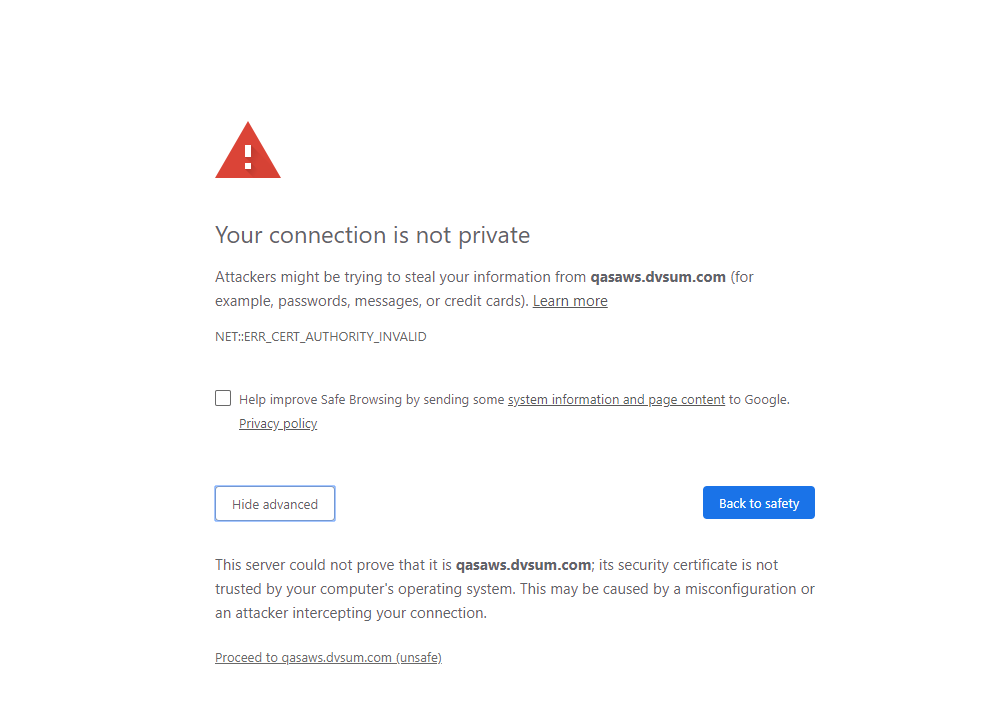The image size is (1008, 705).
Task: Proceed to qasaws.dvsum.com (unsafe) link
Action: (x=328, y=657)
